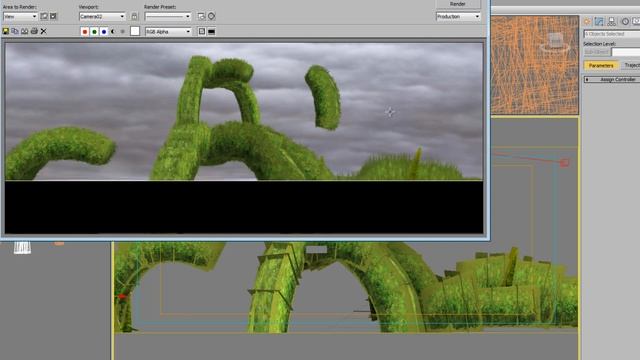Click the Auto Region Selected icon
The image size is (640, 360).
click(x=53, y=16)
